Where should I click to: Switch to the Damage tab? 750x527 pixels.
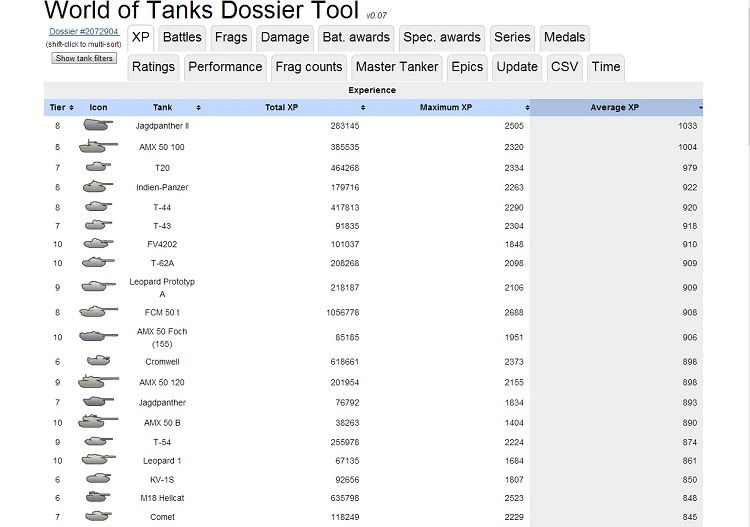pos(285,37)
